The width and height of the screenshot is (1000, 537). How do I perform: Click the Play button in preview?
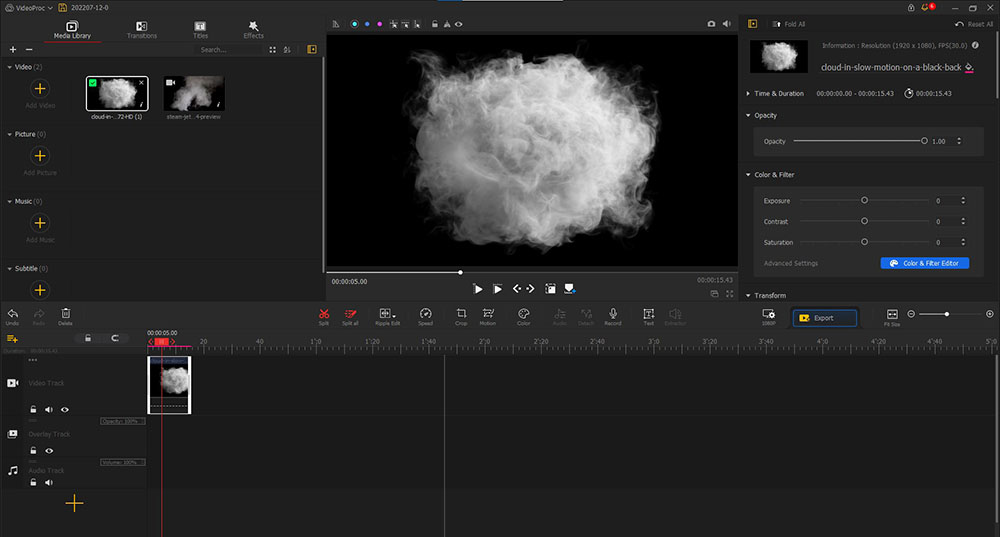pyautogui.click(x=478, y=289)
